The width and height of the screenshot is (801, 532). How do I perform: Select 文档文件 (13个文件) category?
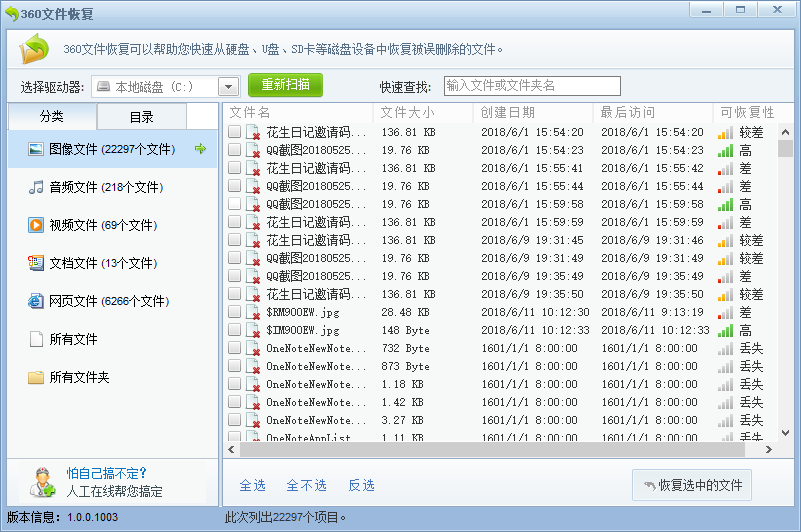pyautogui.click(x=112, y=263)
